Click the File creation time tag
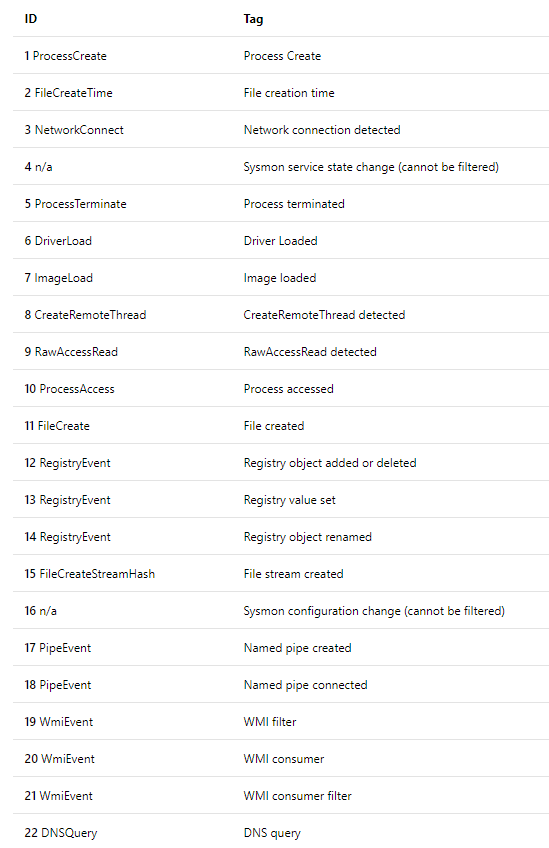Screen dimensions: 549x848 [289, 93]
